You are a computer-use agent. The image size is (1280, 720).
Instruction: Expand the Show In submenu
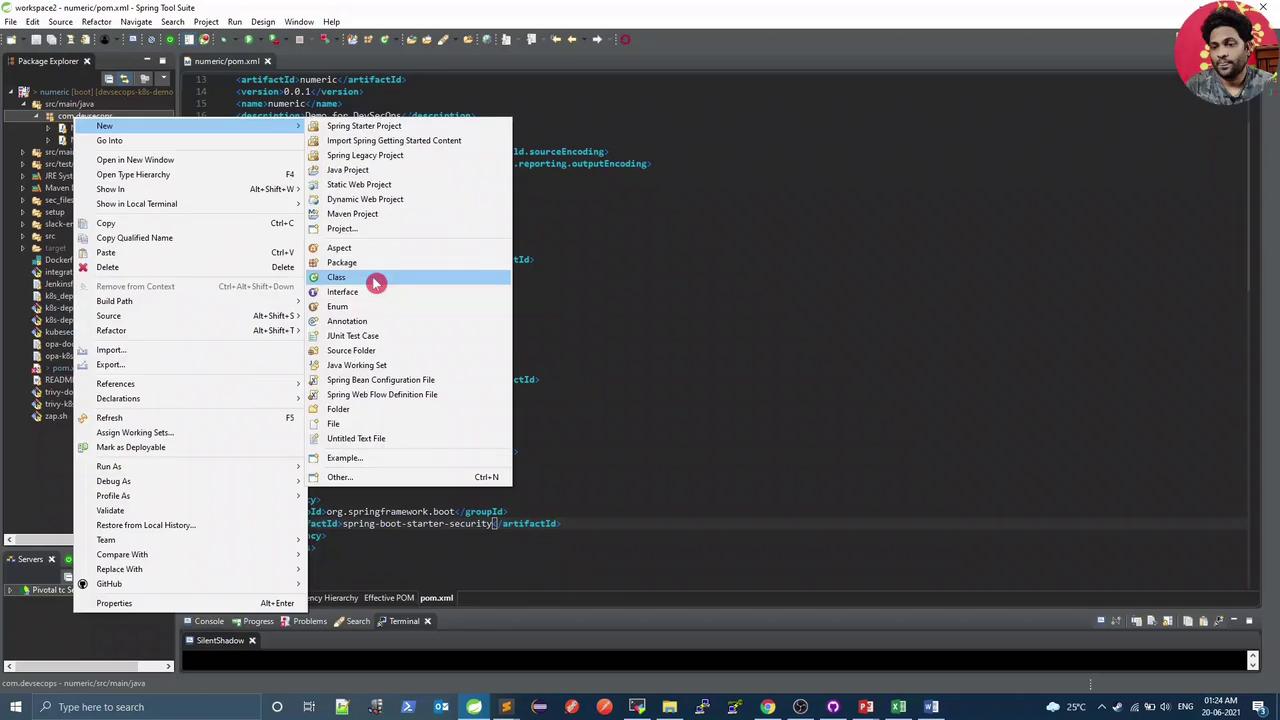coord(297,189)
